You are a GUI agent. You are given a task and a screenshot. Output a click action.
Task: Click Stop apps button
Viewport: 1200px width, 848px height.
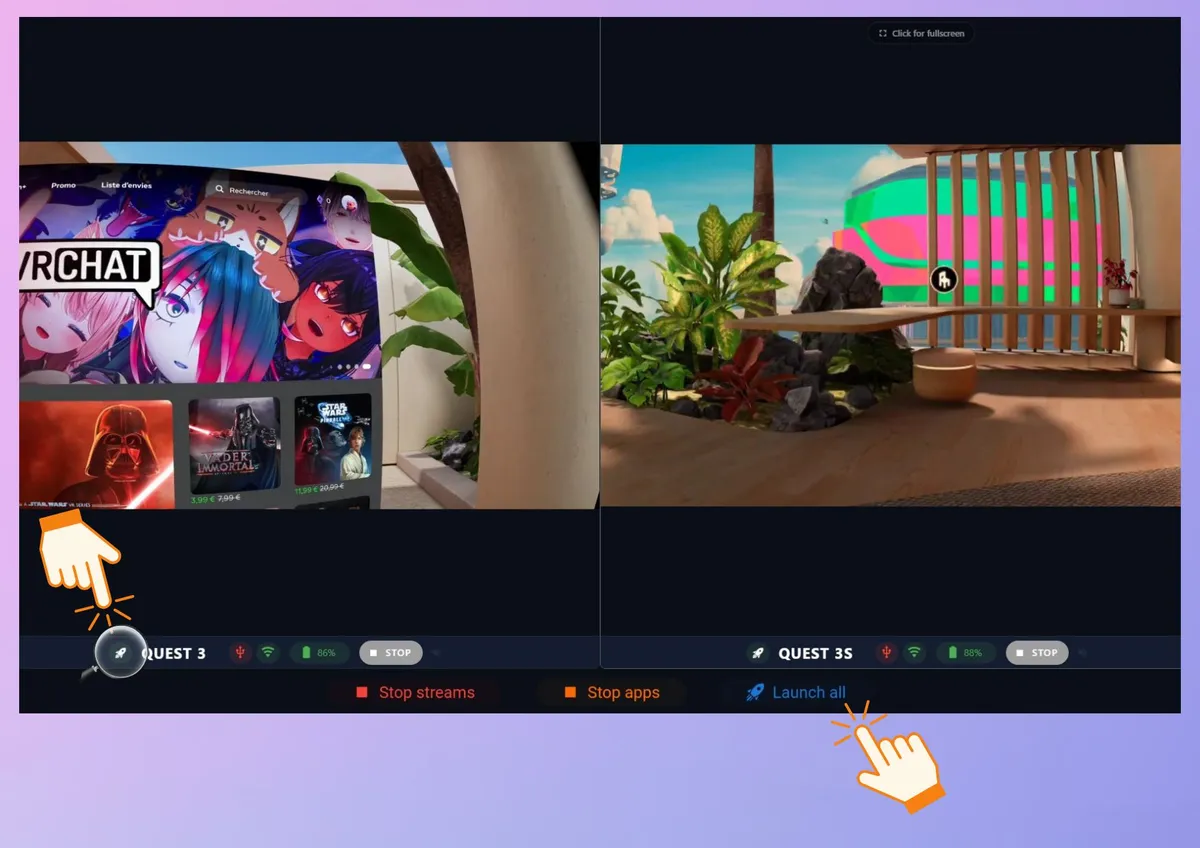[611, 692]
